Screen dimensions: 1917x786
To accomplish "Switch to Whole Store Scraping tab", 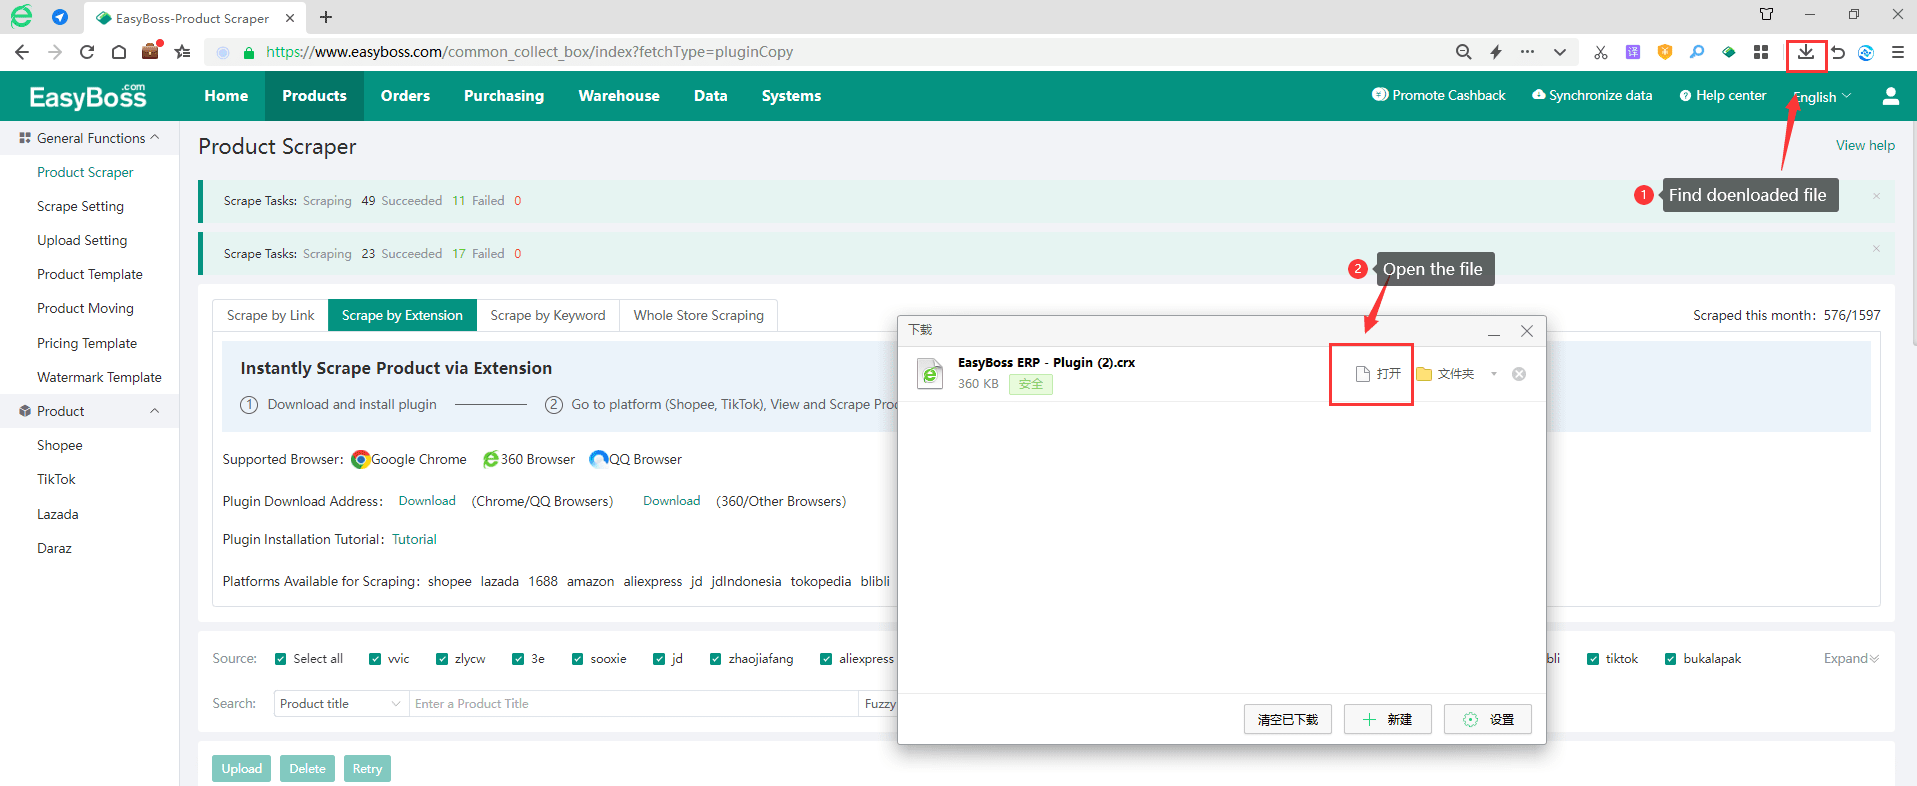I will (699, 315).
